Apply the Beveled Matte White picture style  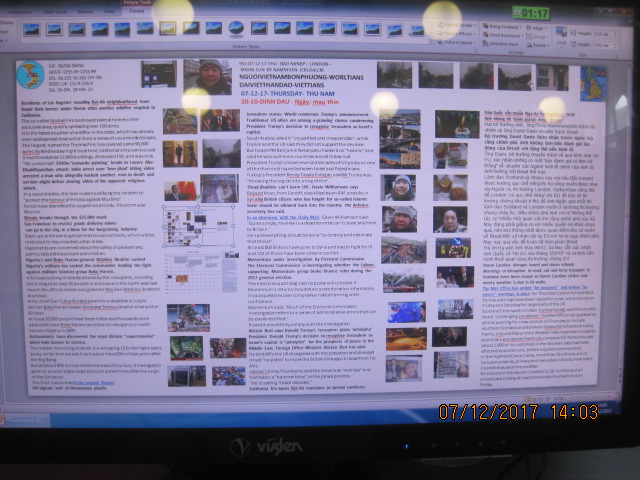point(54,29)
